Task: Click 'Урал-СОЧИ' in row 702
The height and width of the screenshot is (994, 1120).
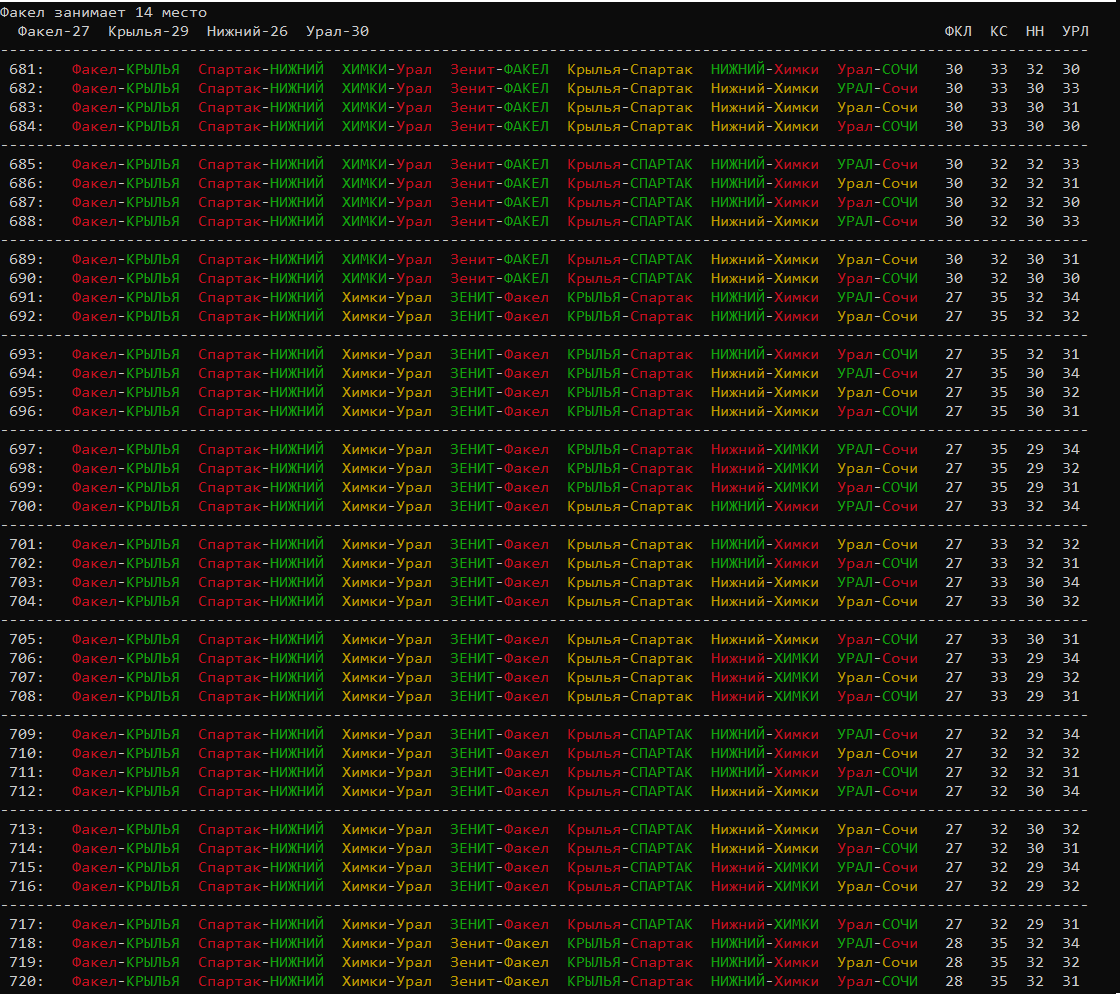Action: pyautogui.click(x=877, y=563)
